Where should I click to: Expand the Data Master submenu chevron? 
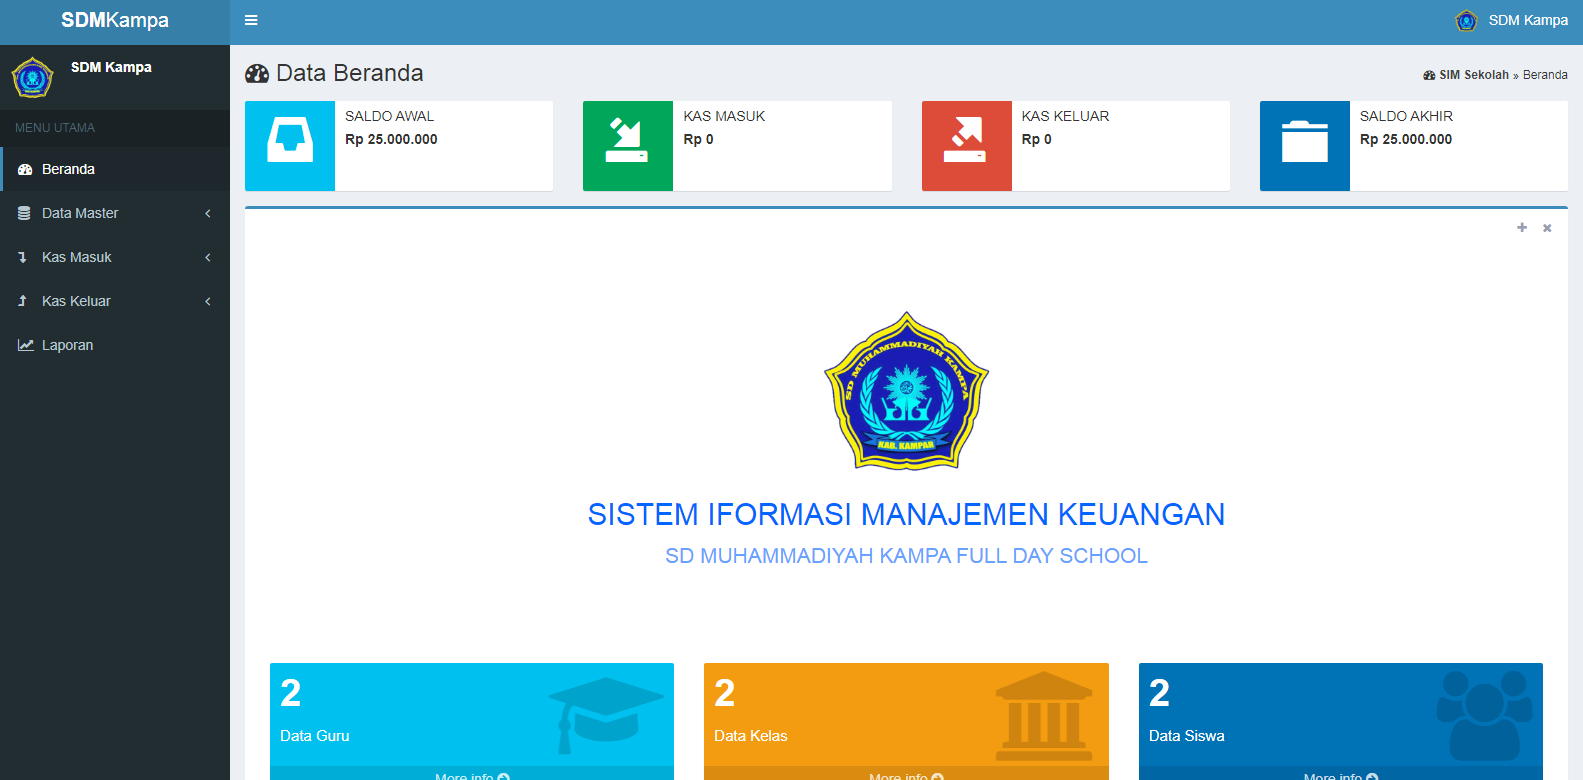click(x=208, y=213)
